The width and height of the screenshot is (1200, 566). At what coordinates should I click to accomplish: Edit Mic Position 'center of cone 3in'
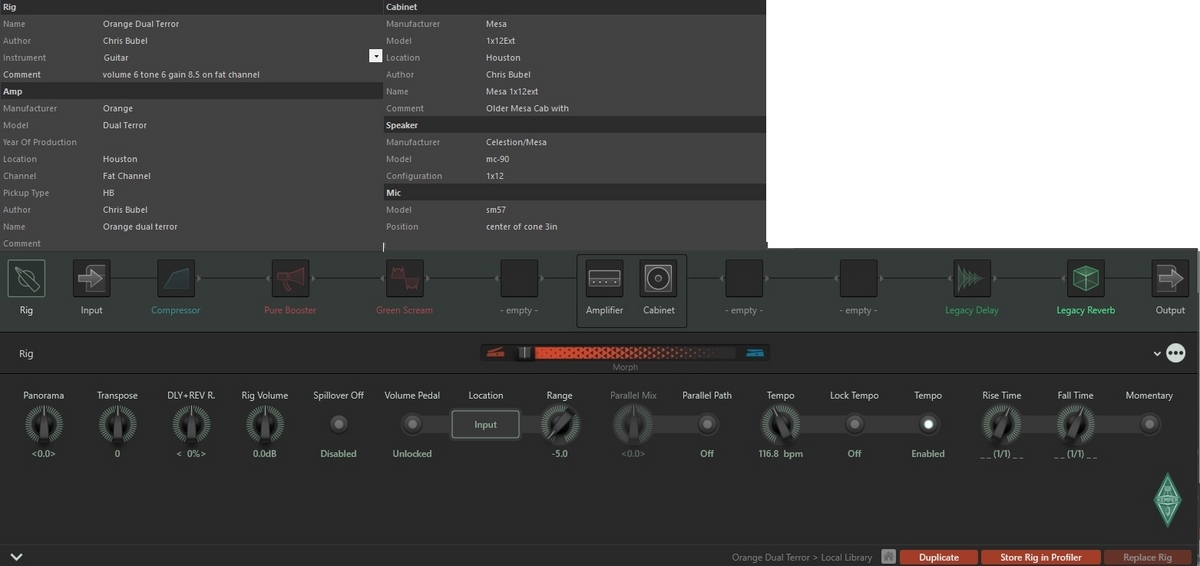coord(625,227)
